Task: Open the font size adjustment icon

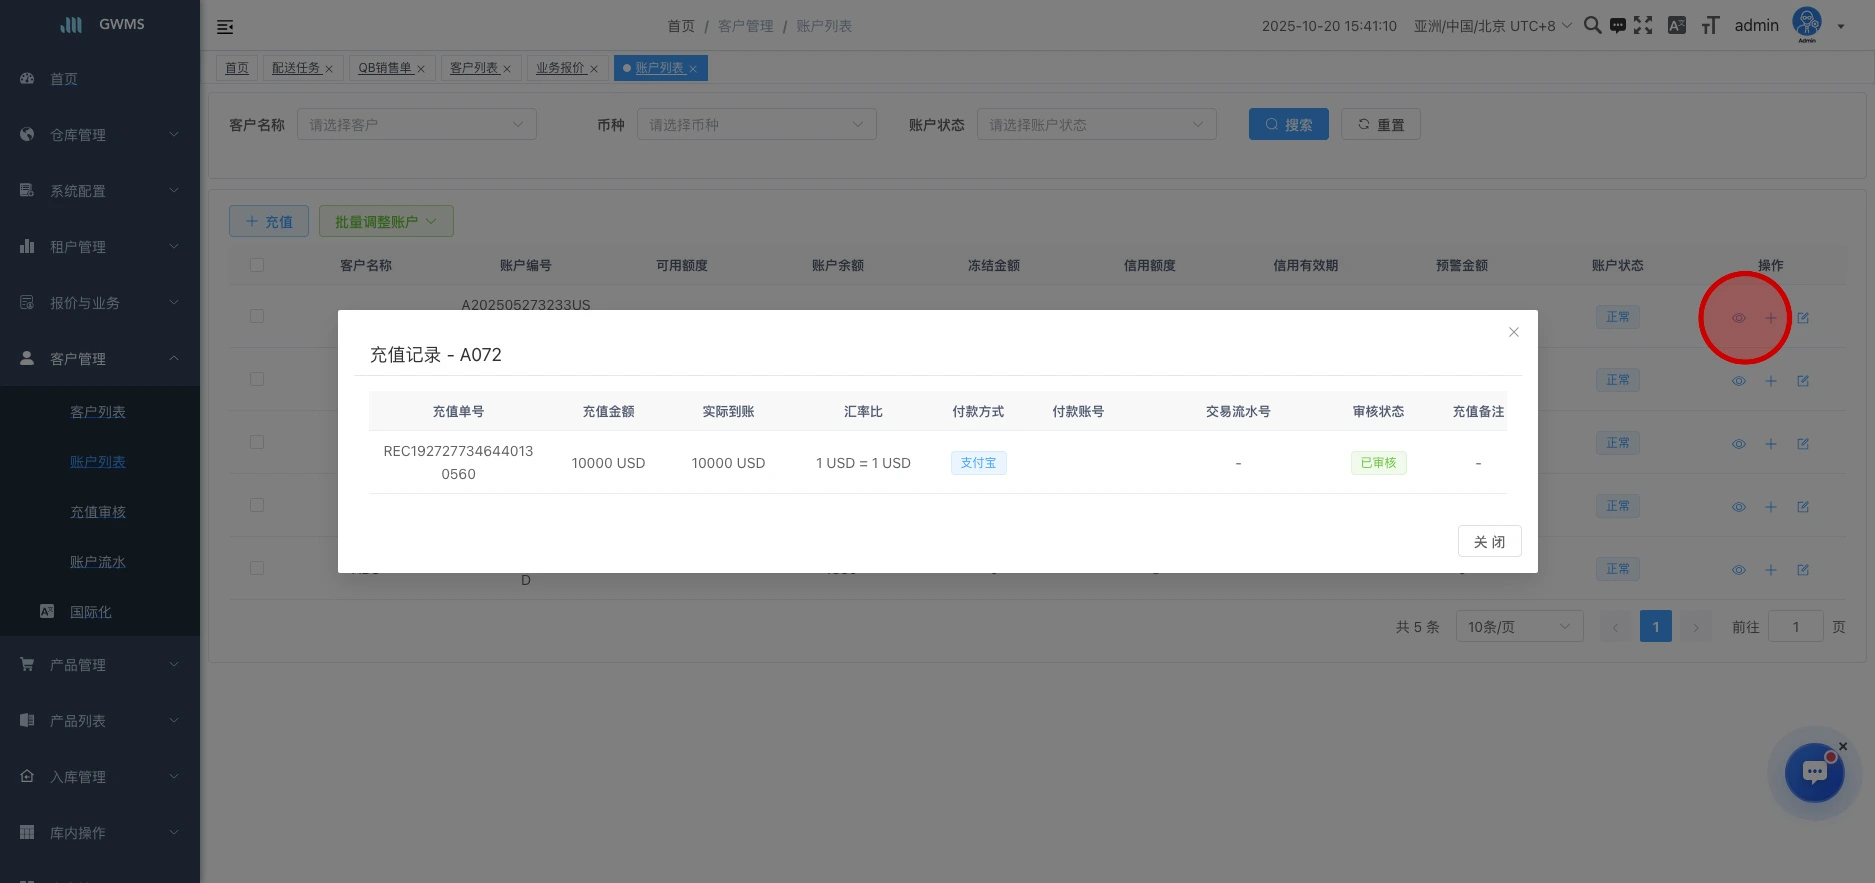Action: 1710,26
